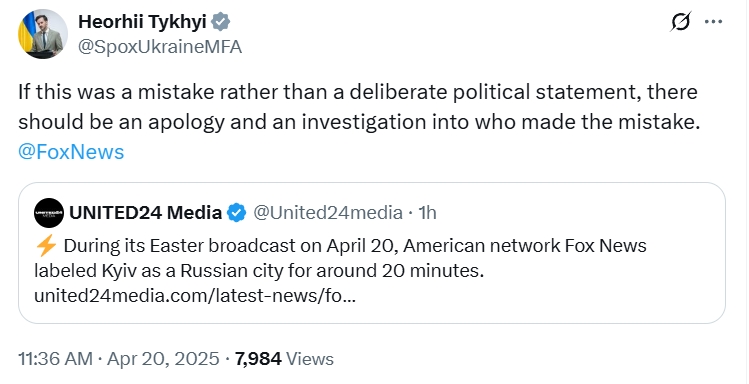This screenshot has width=749, height=384.
Task: Open the Grok slash-circle icon
Action: click(x=680, y=22)
